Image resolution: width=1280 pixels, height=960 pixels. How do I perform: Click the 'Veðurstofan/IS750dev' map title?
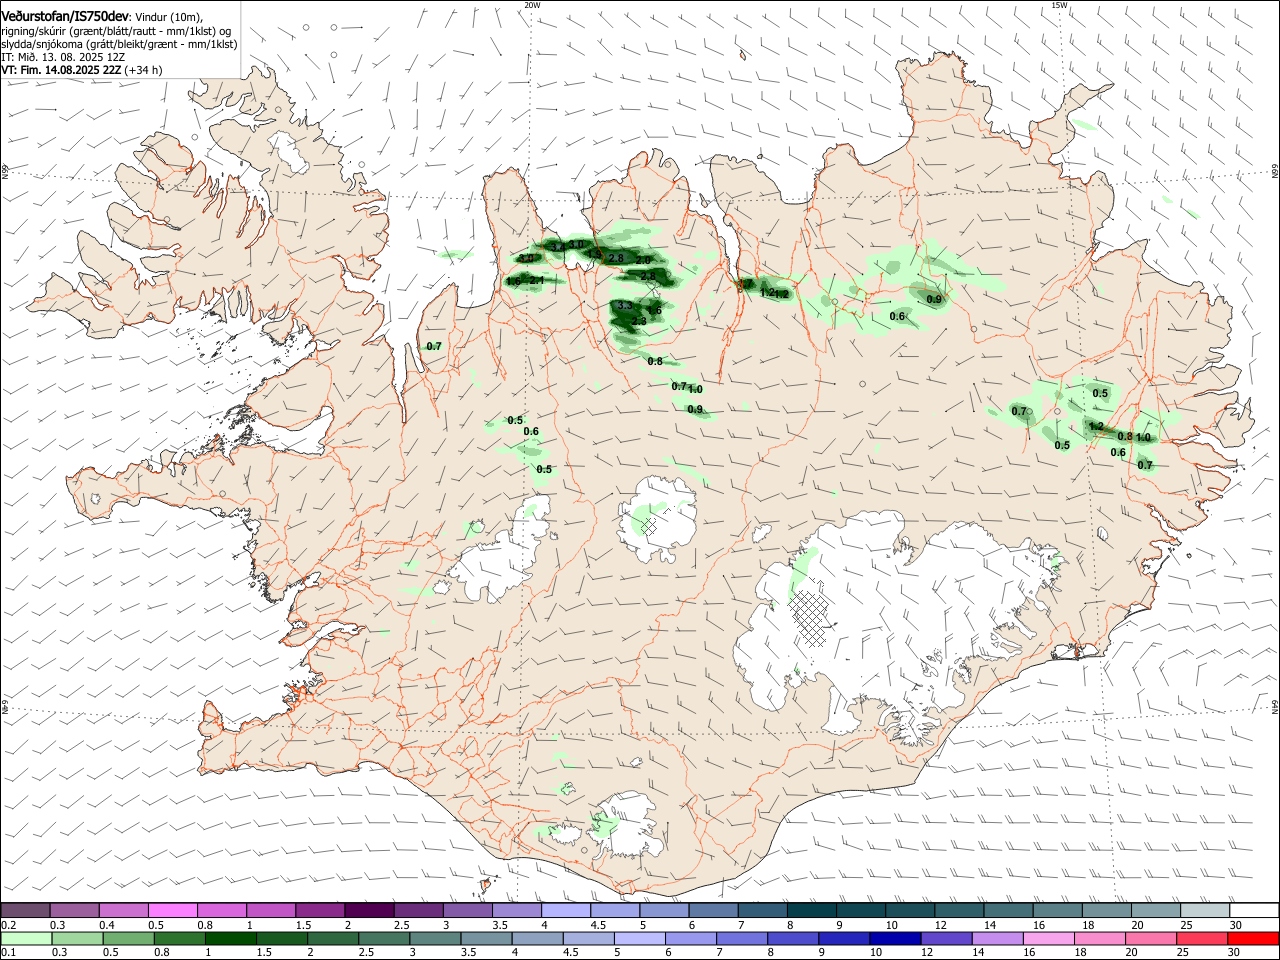point(66,17)
